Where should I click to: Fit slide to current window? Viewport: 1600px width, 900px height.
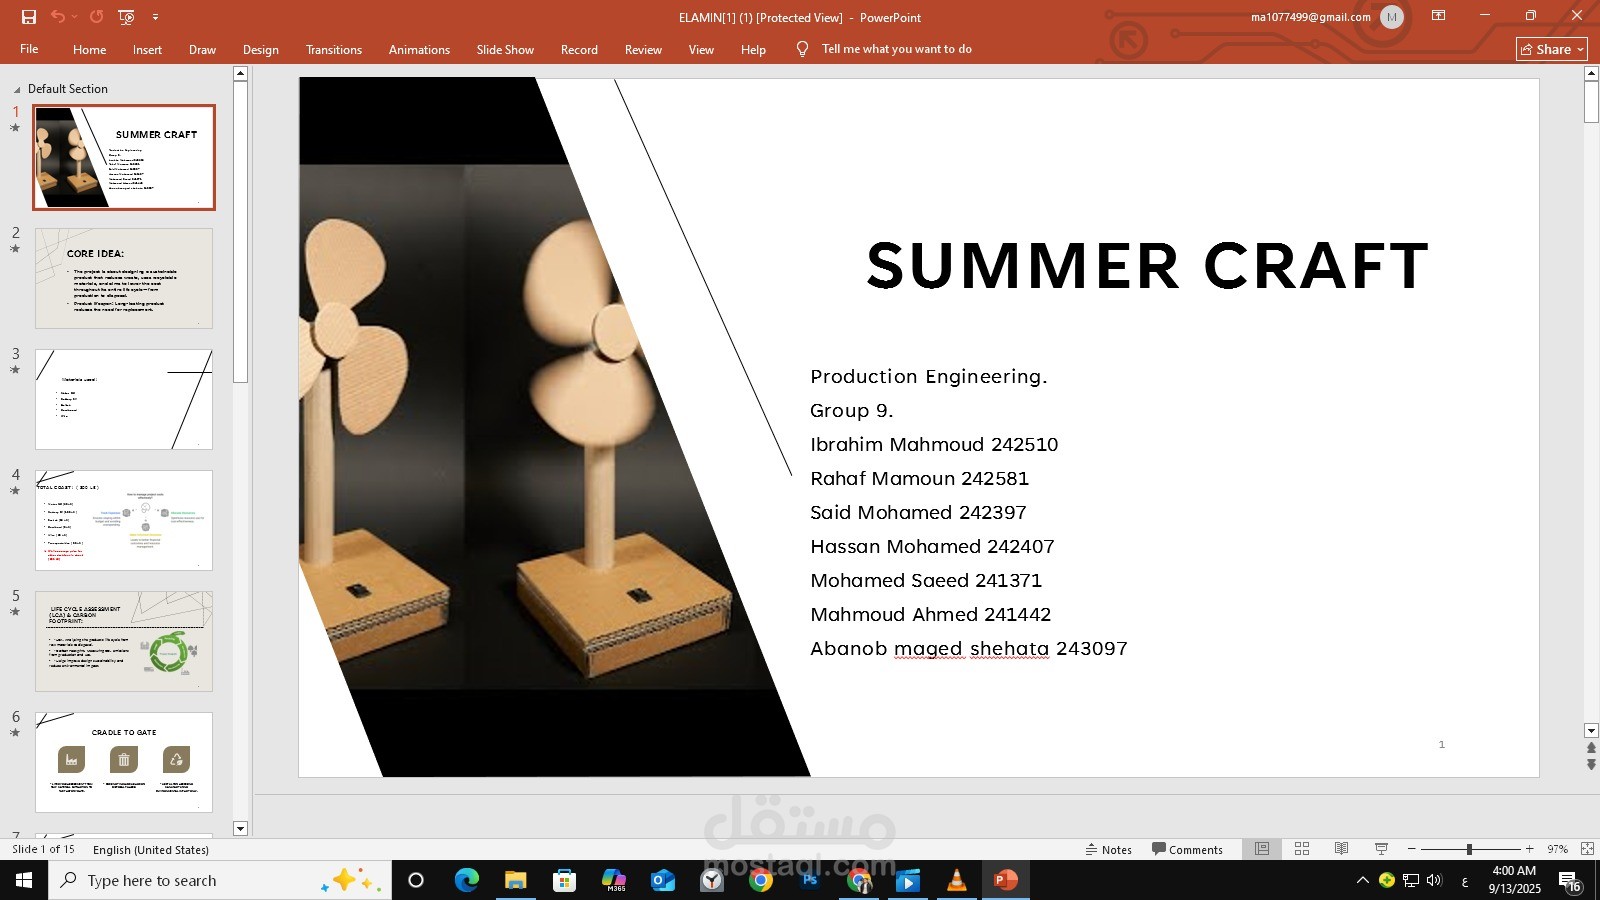pos(1587,849)
